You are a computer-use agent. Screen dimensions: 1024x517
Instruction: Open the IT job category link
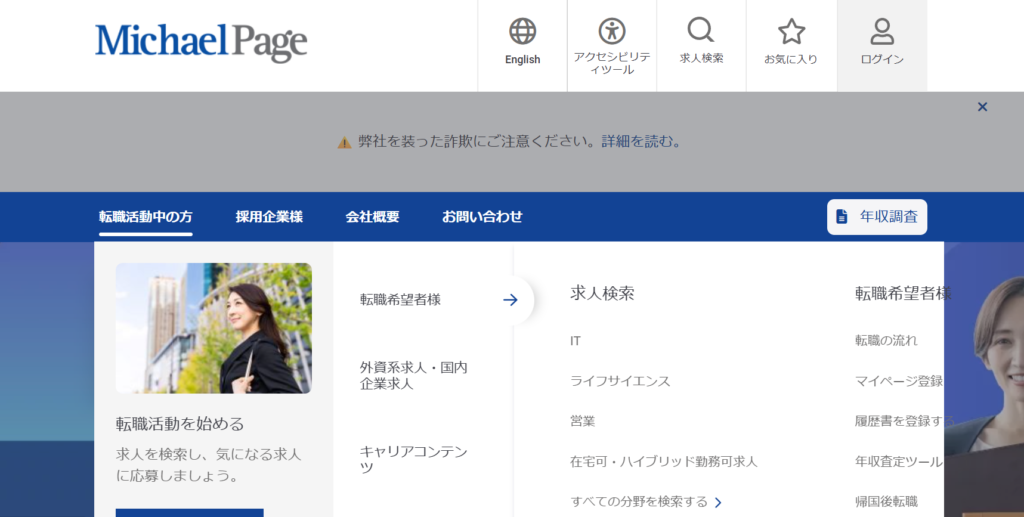(x=575, y=341)
